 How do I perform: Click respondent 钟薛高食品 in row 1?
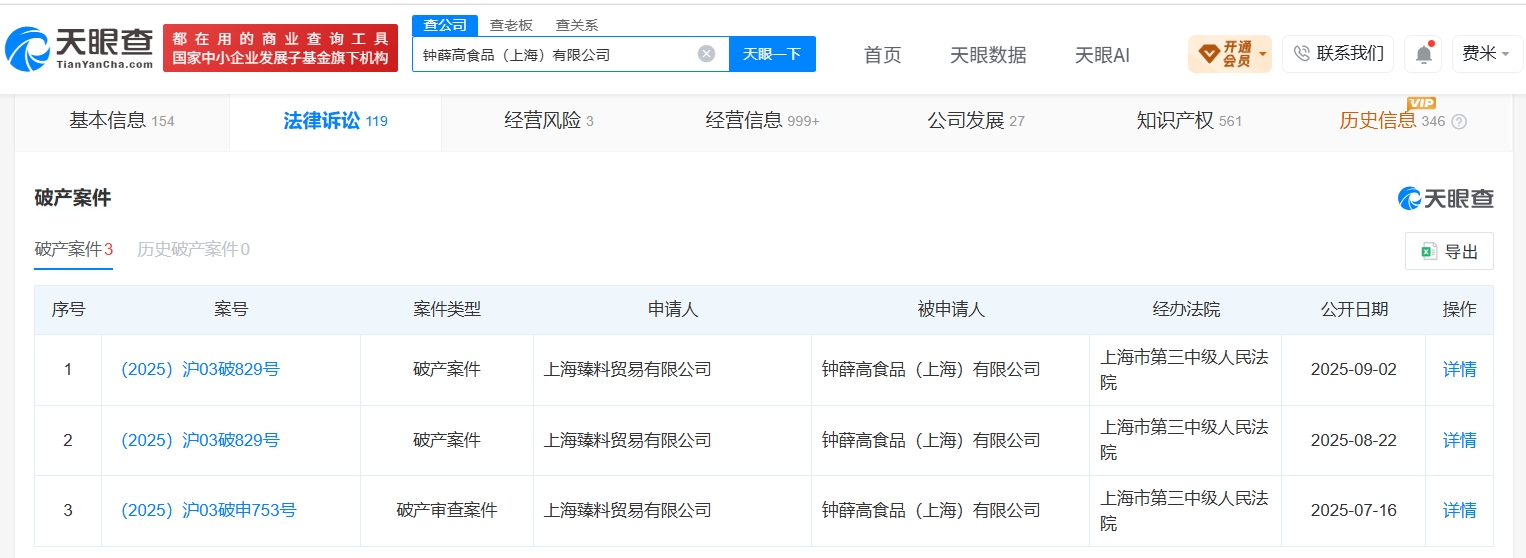(931, 370)
